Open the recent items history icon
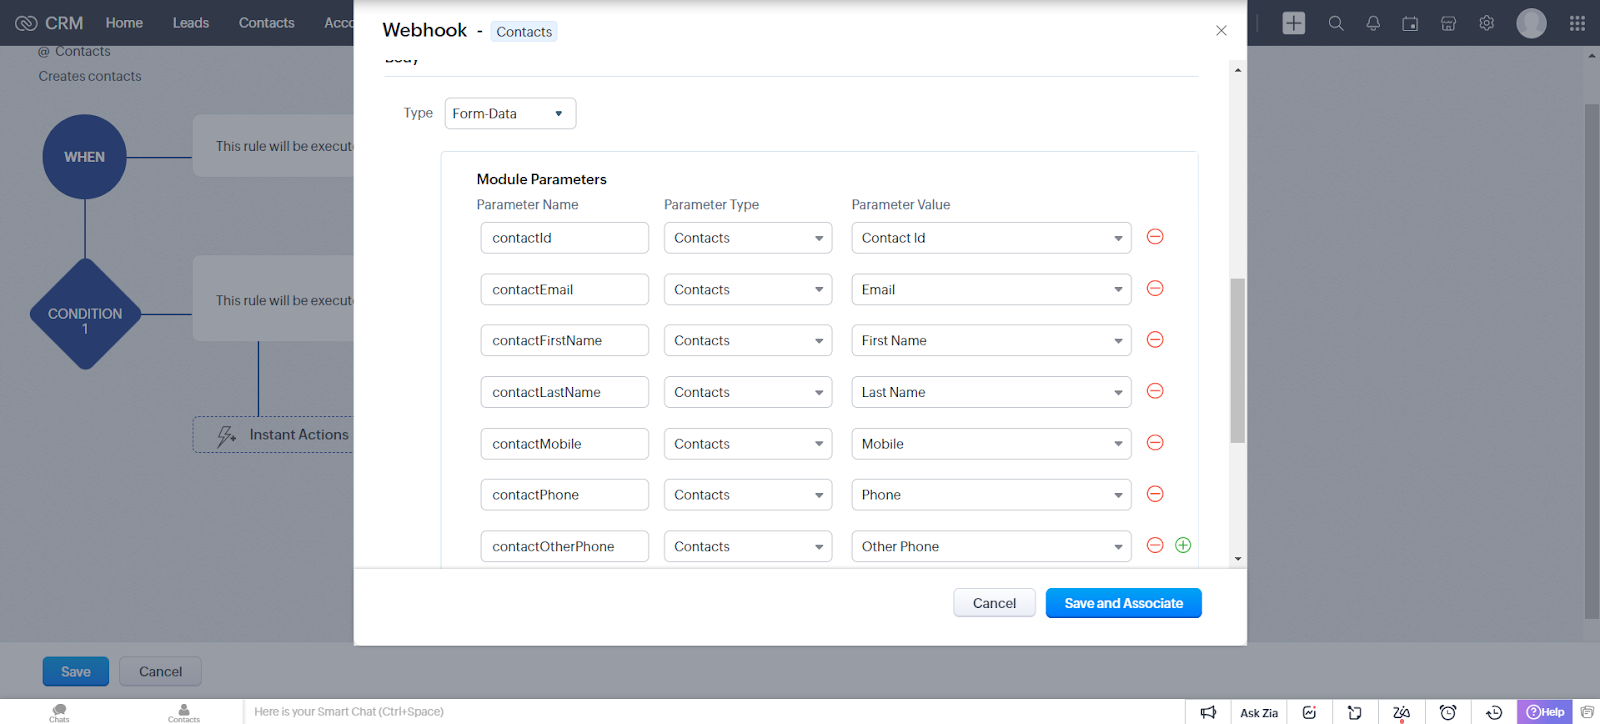This screenshot has height=724, width=1600. point(1494,712)
